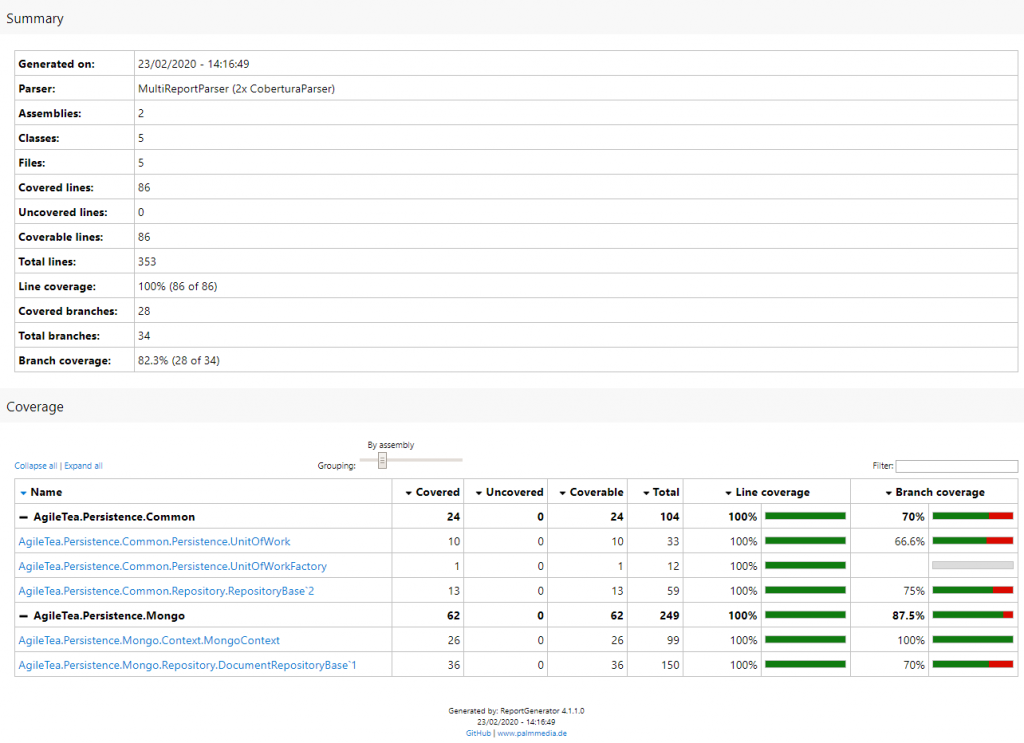Sort by the Covered column
Image resolution: width=1024 pixels, height=743 pixels.
(x=432, y=492)
